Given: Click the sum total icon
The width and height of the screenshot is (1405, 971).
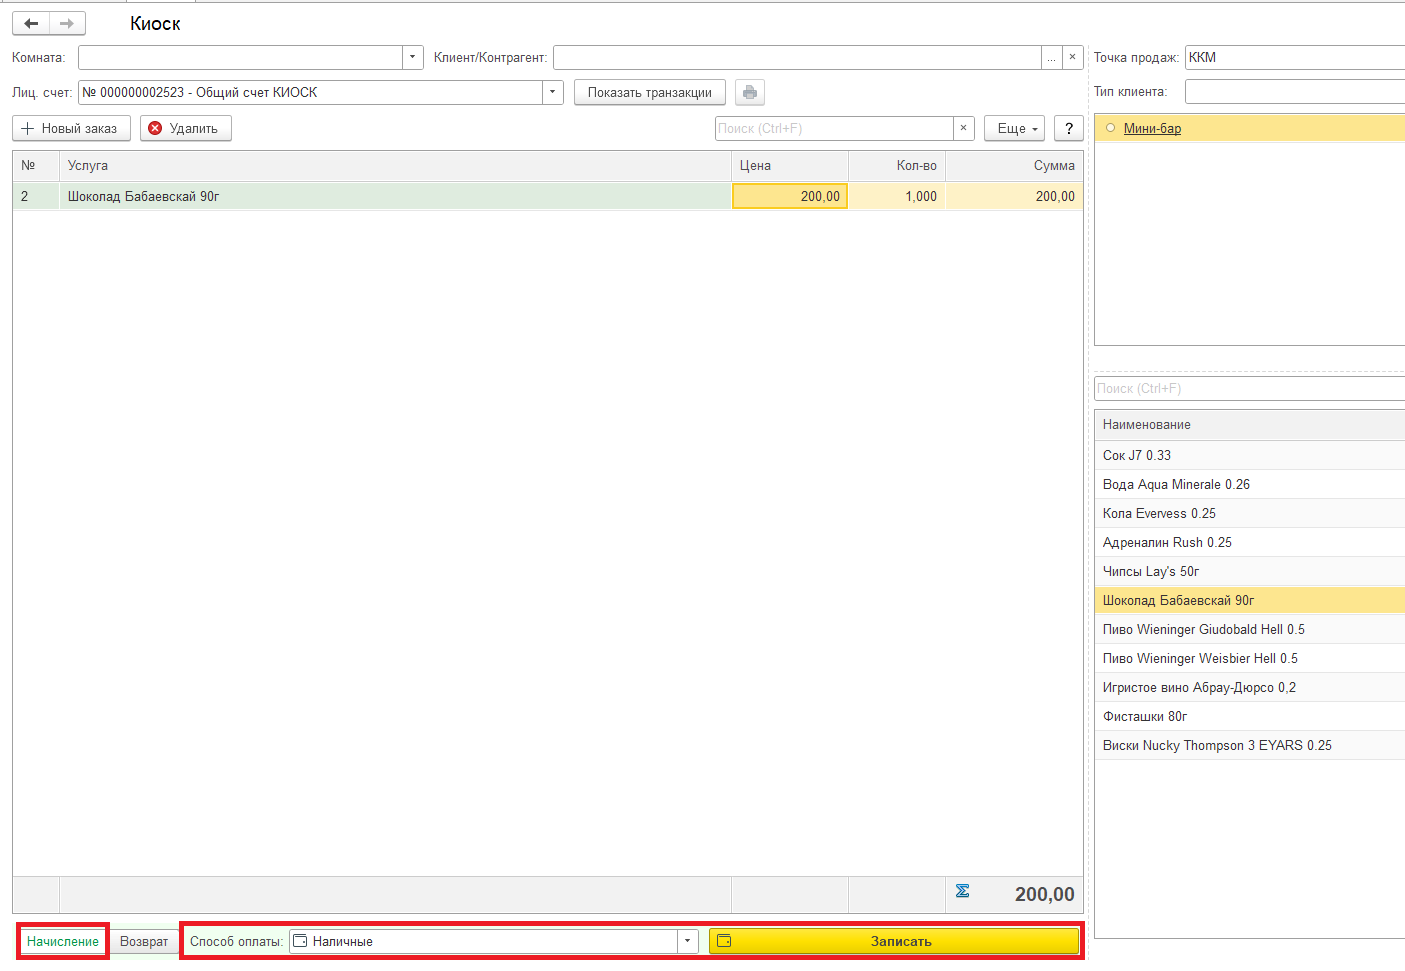Looking at the screenshot, I should 962,891.
